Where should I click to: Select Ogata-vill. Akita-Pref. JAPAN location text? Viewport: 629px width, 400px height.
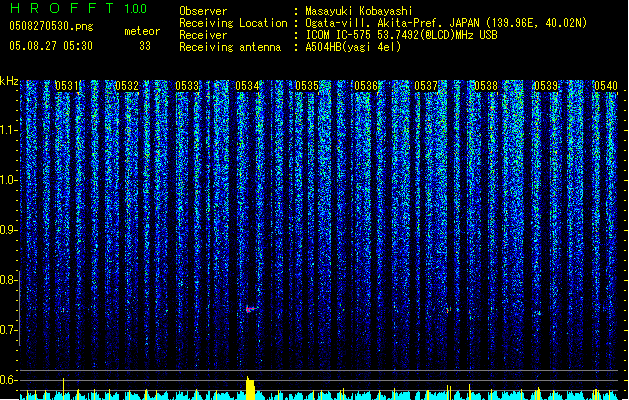(446, 23)
